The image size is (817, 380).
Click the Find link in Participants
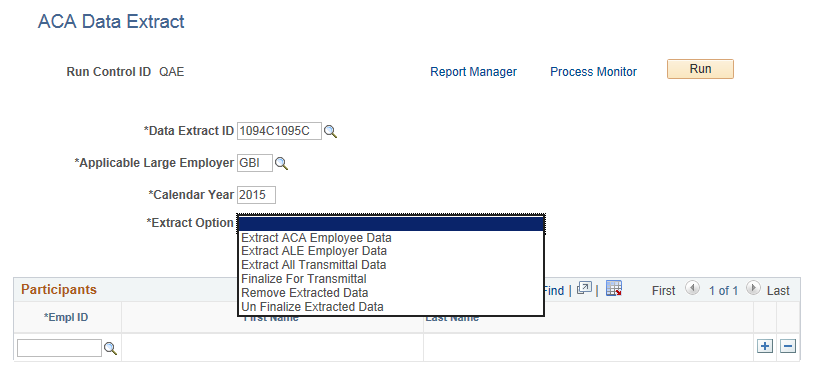(554, 290)
